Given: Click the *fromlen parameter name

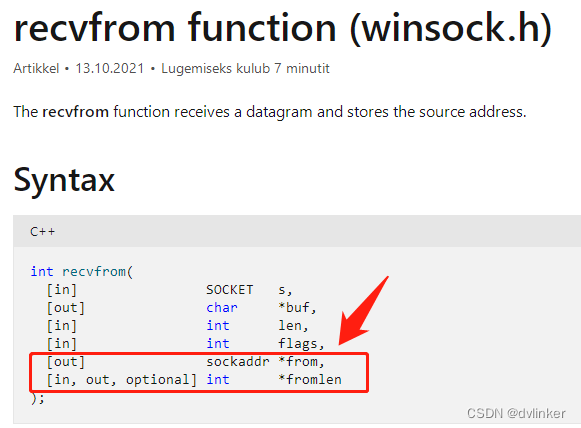Looking at the screenshot, I should click(x=310, y=379).
